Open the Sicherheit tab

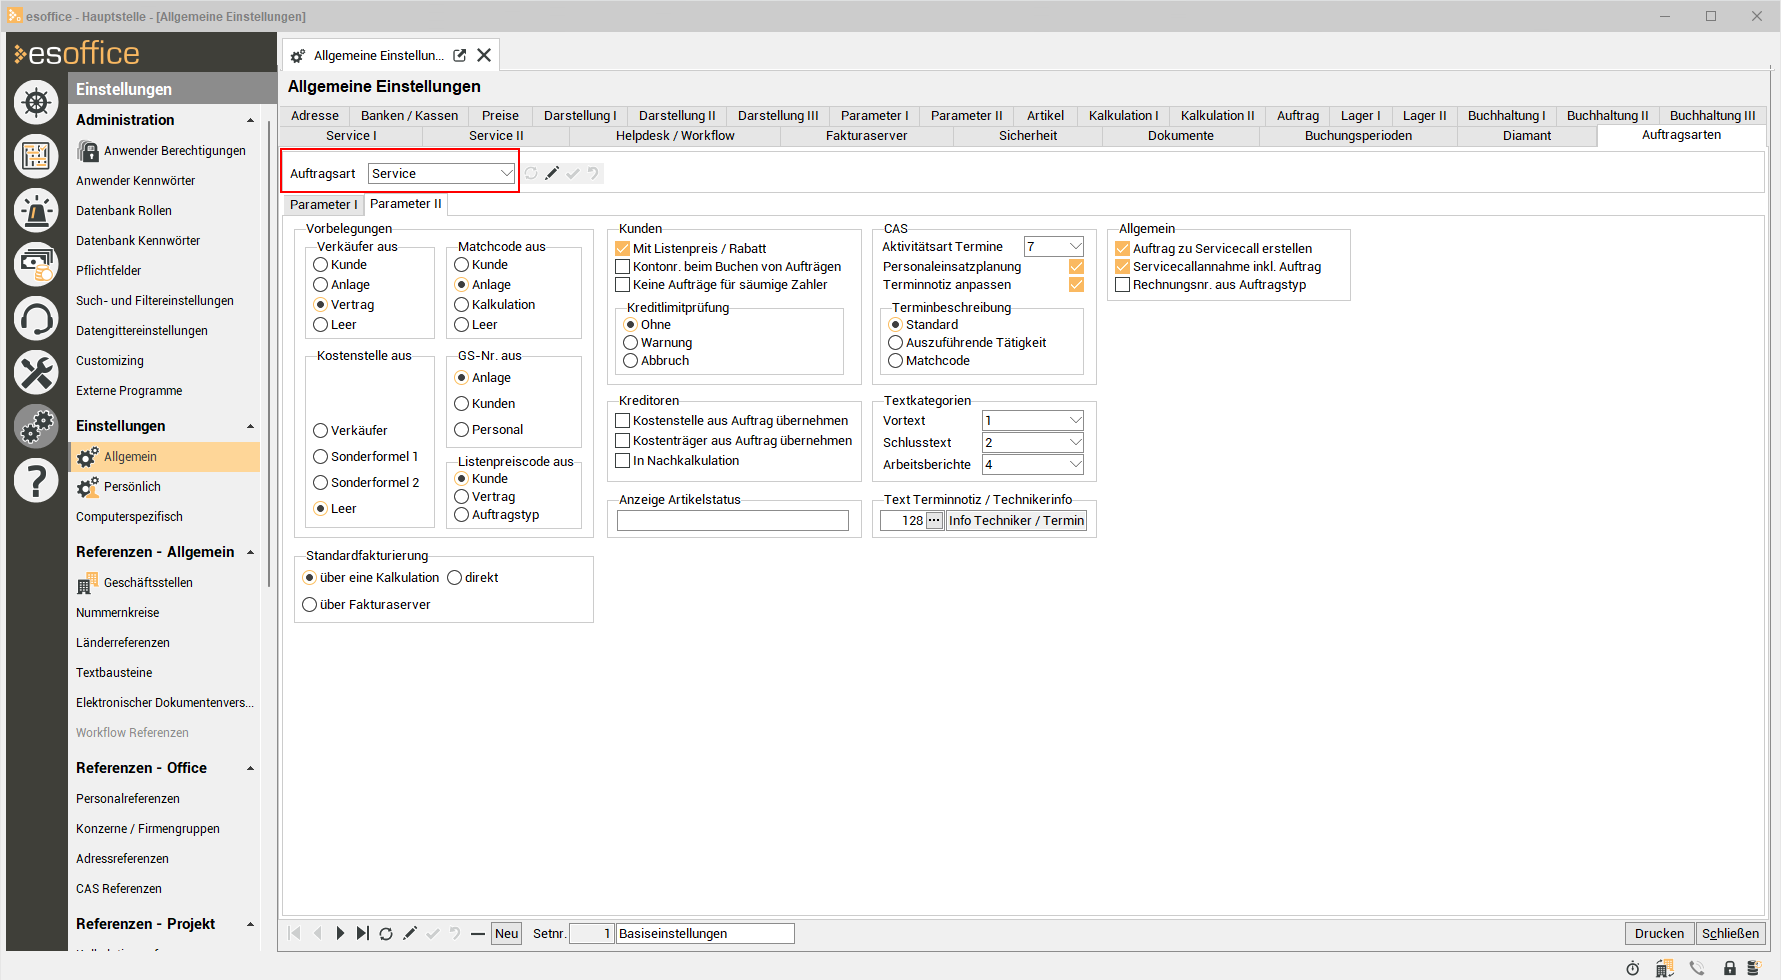tap(1027, 136)
